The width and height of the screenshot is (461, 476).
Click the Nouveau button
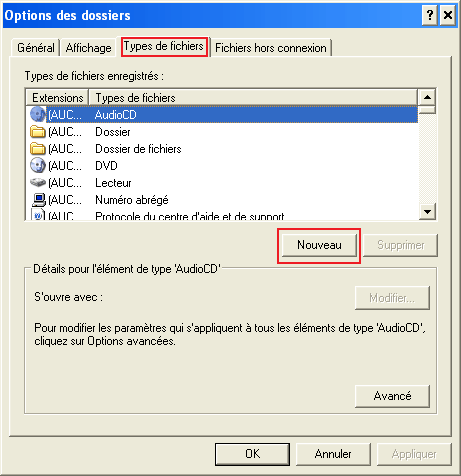pos(319,245)
